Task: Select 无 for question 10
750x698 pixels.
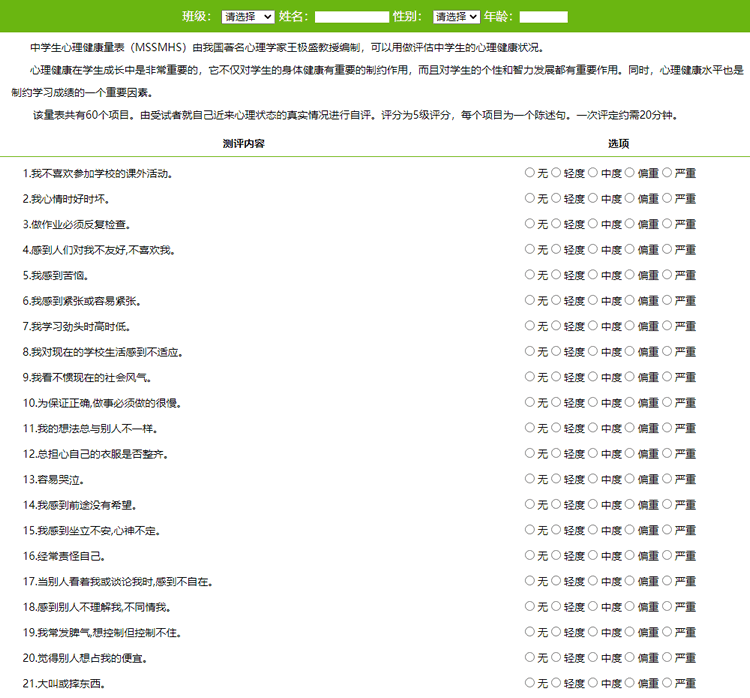Action: pos(529,402)
